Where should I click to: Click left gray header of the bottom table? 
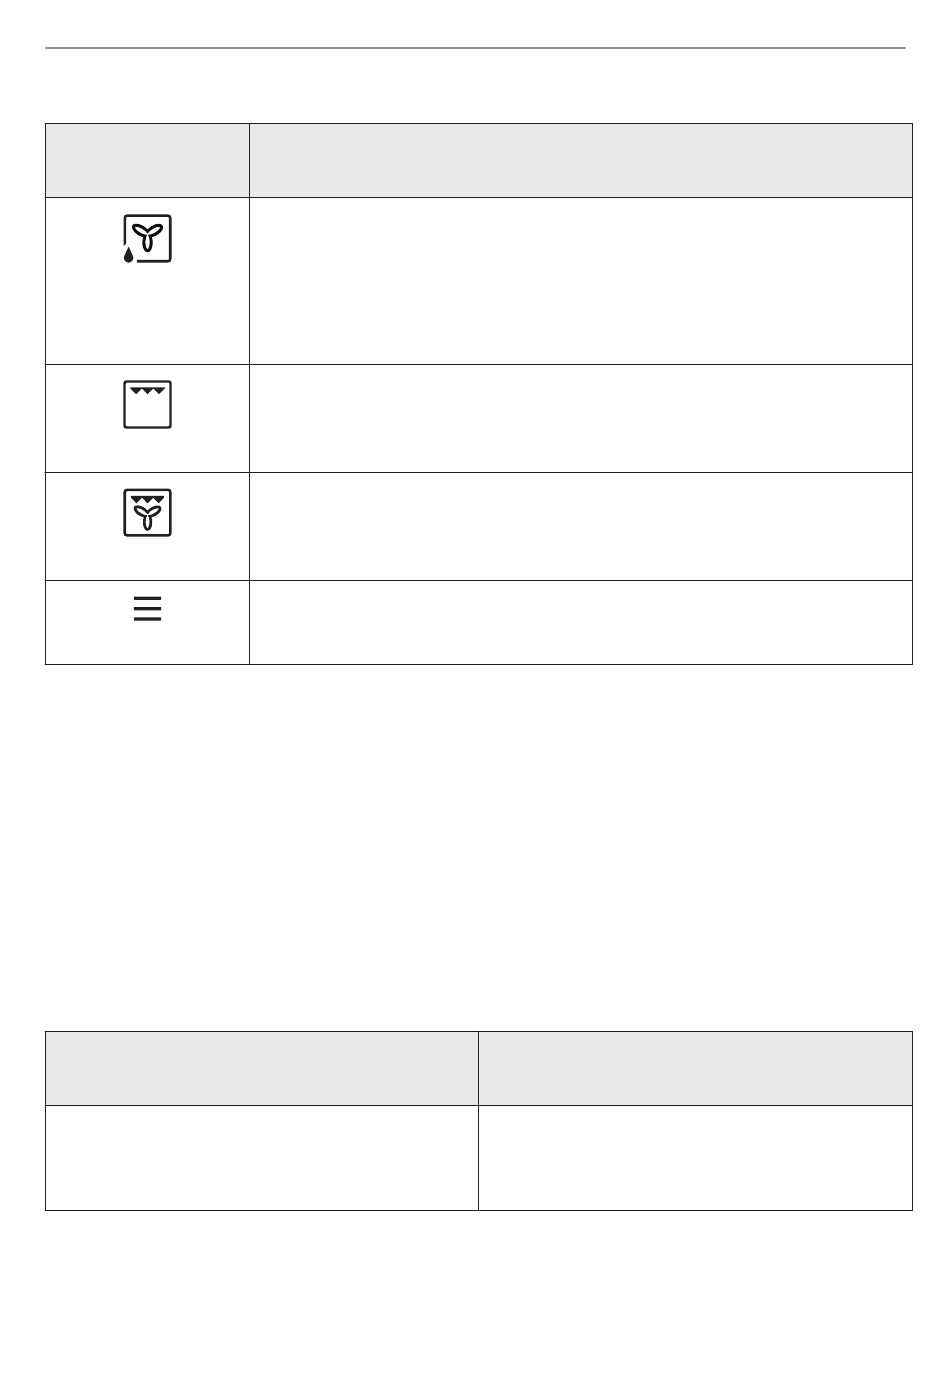(262, 1068)
